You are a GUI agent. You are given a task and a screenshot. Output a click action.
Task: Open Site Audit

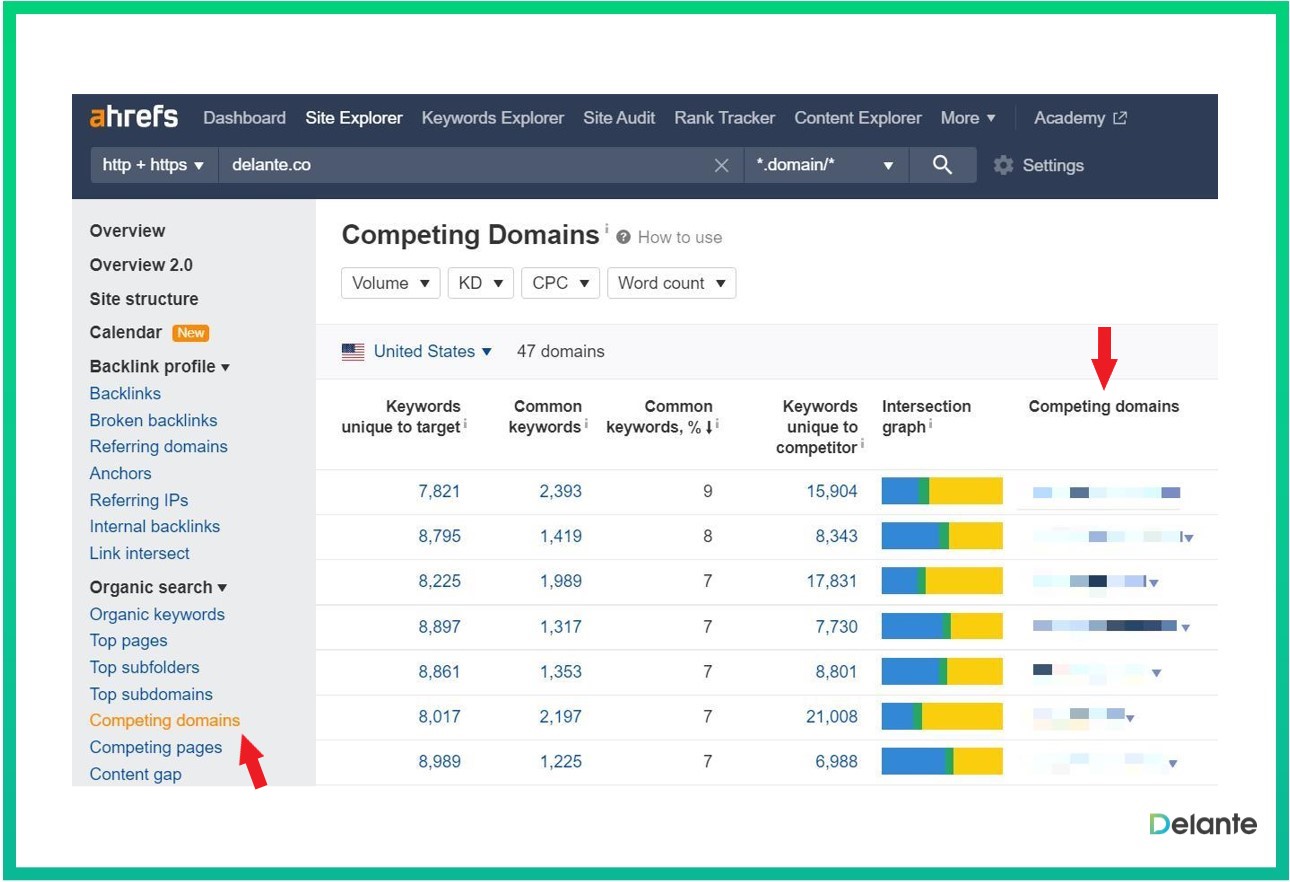(619, 118)
